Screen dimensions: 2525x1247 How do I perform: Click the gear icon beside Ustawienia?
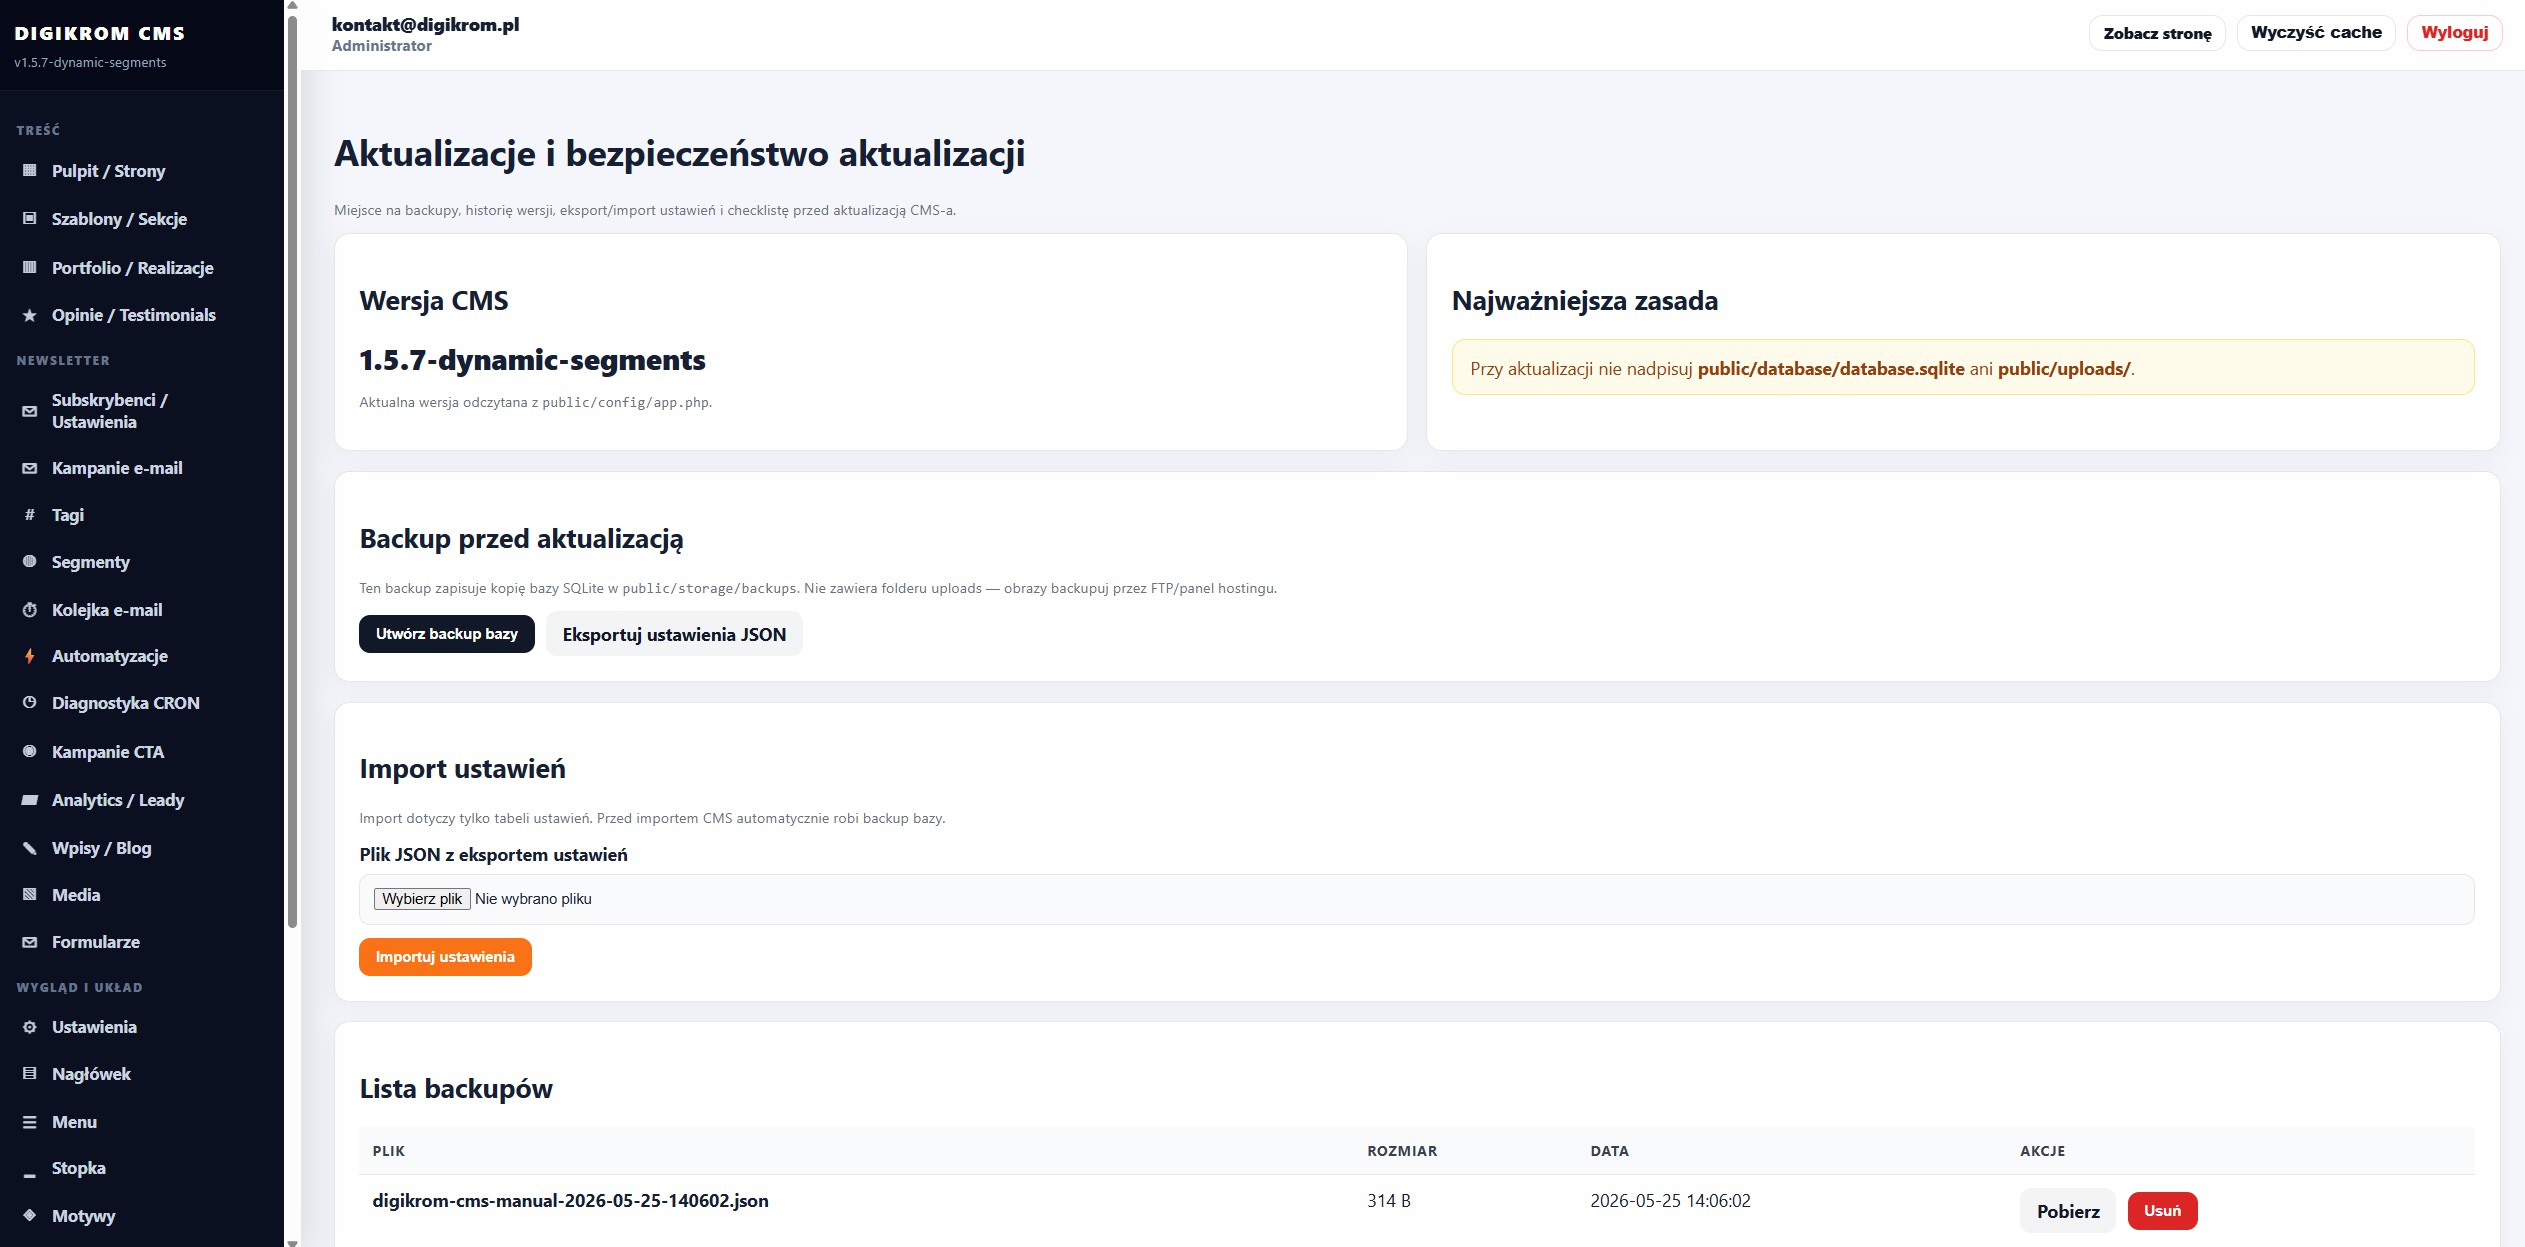(30, 1027)
